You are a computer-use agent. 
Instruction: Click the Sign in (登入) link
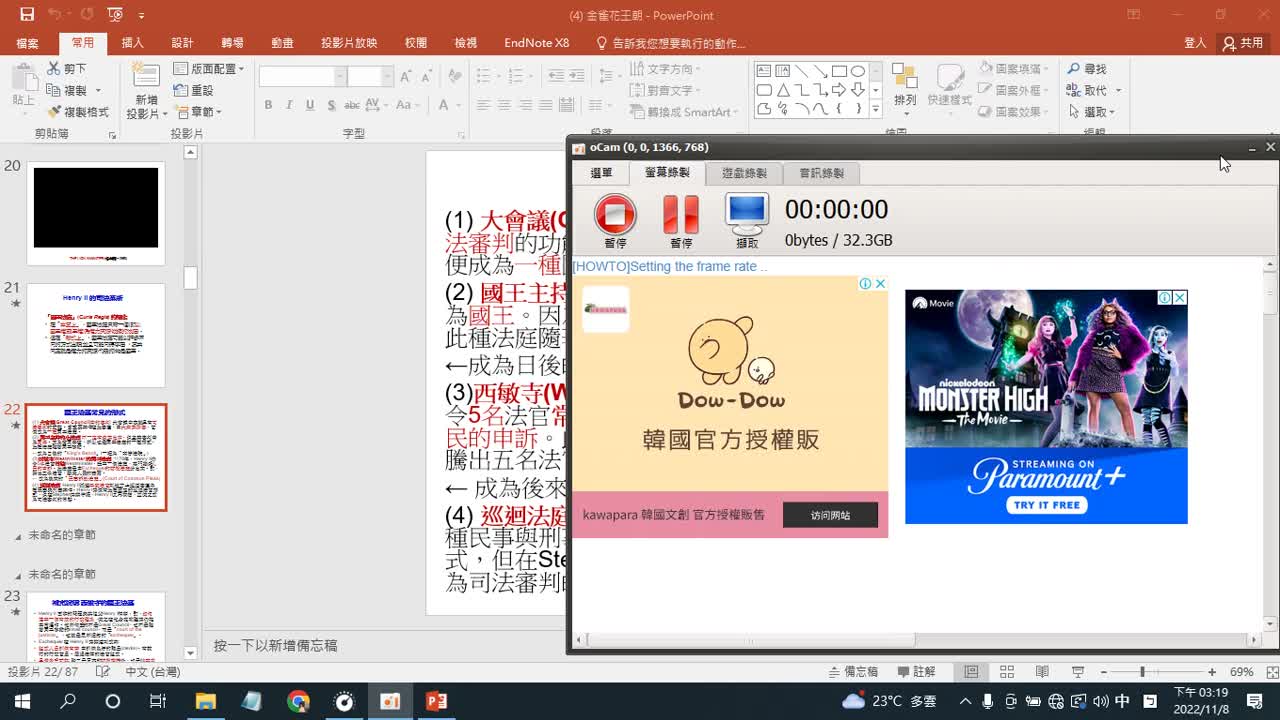[x=1195, y=43]
